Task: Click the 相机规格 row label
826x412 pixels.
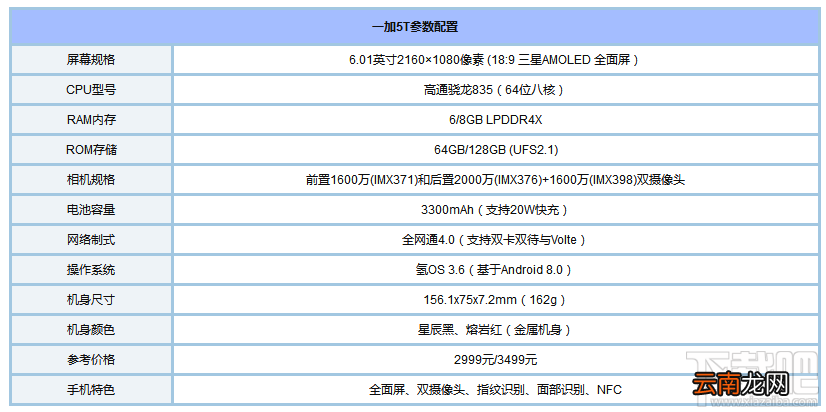Action: [x=91, y=180]
